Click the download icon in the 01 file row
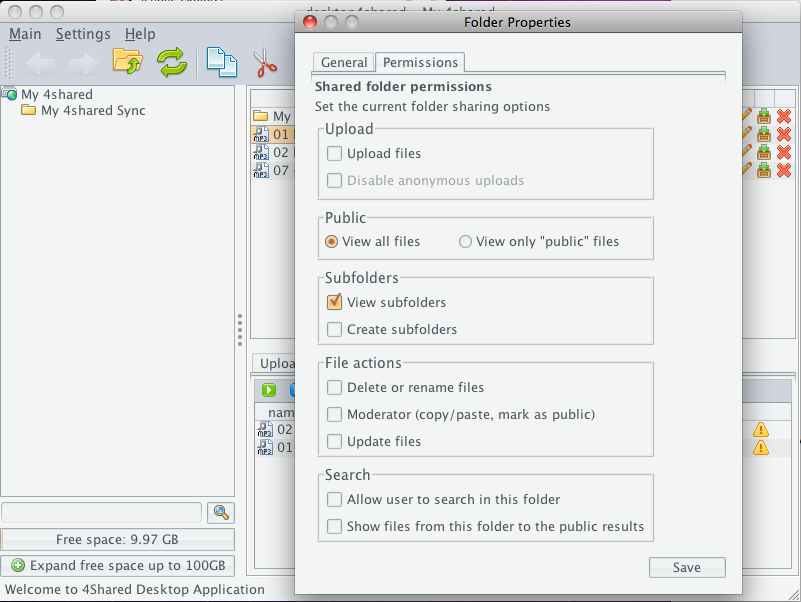801x602 pixels. (x=764, y=134)
